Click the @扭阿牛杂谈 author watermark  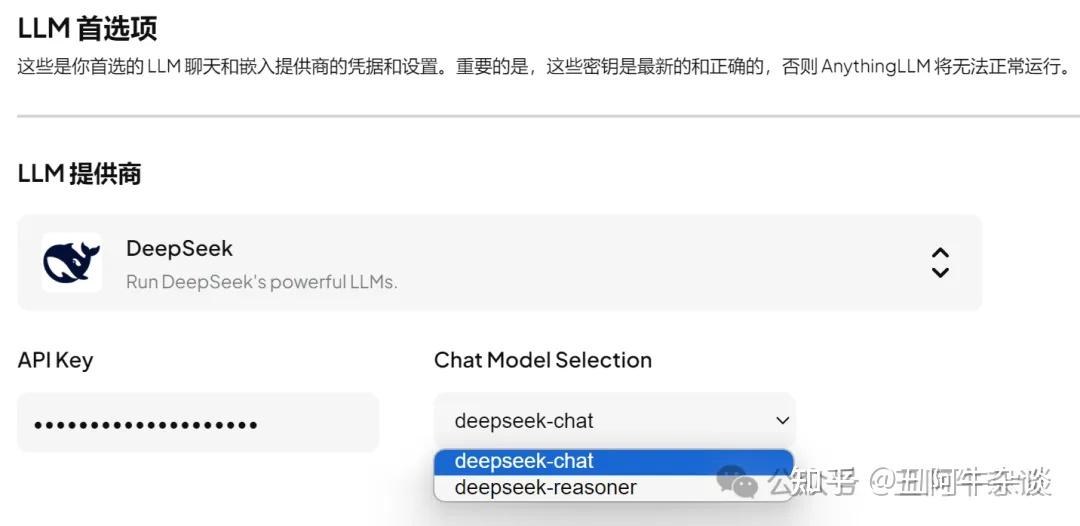960,482
